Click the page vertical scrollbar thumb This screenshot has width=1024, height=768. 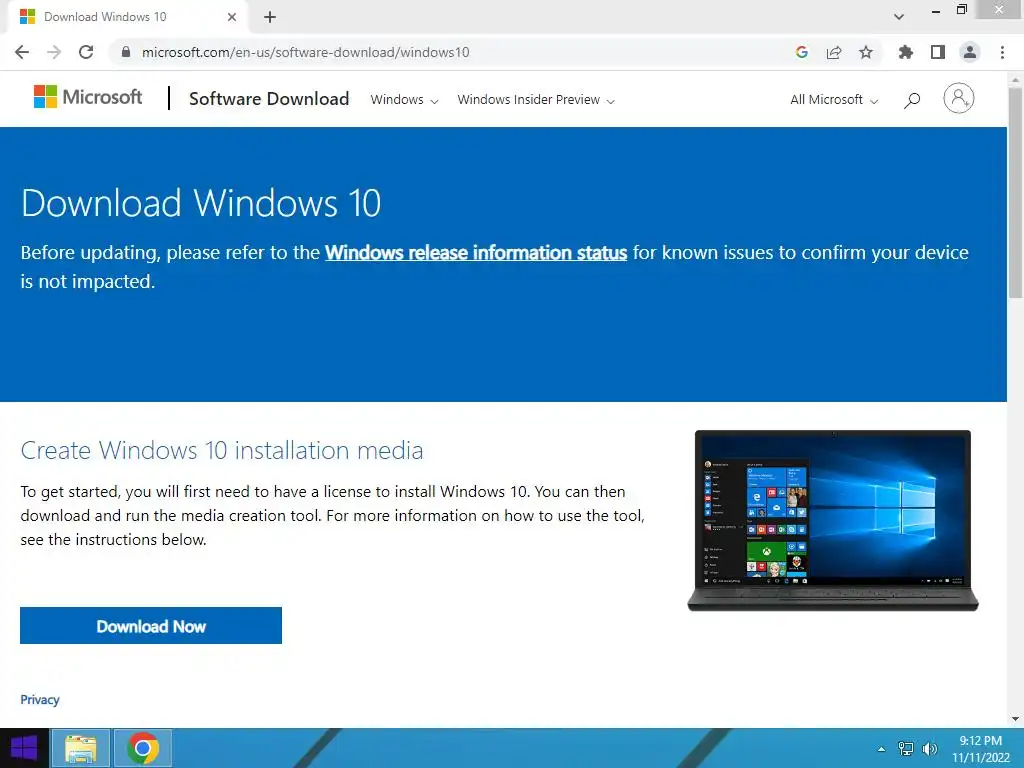(1015, 193)
